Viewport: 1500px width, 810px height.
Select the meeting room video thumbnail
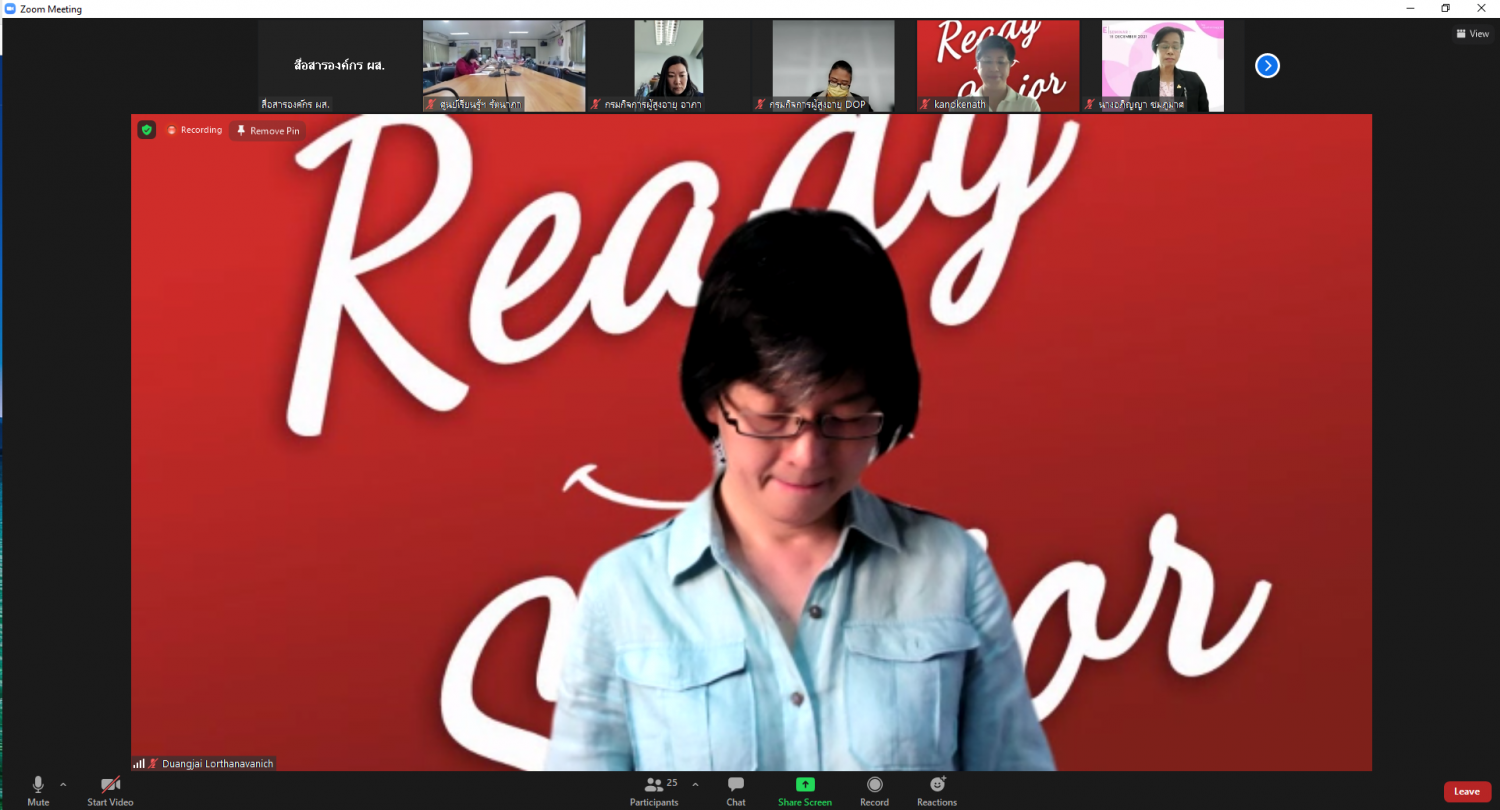[504, 66]
